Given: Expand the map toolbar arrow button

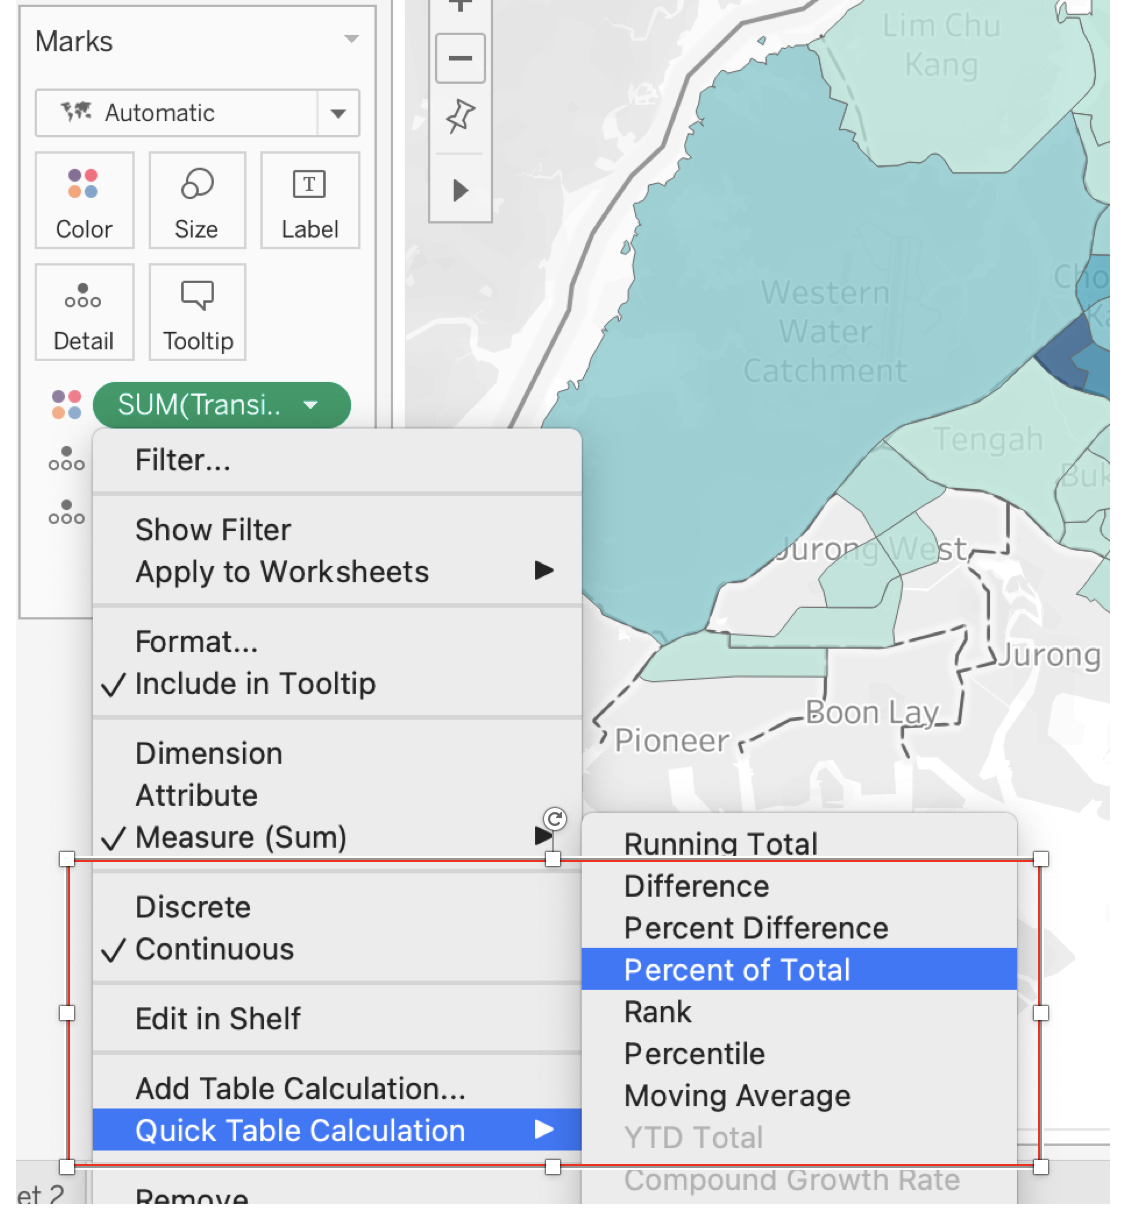Looking at the screenshot, I should tap(460, 190).
